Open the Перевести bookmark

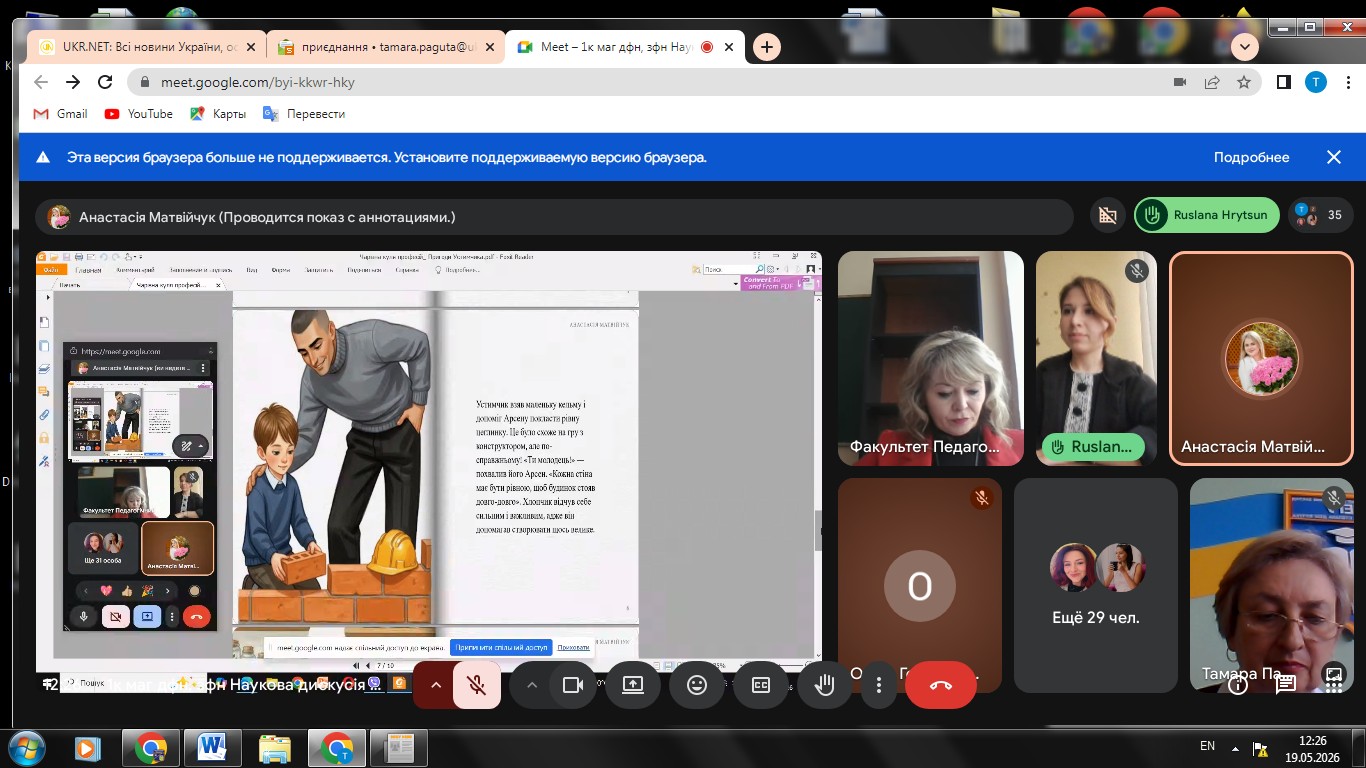point(304,114)
